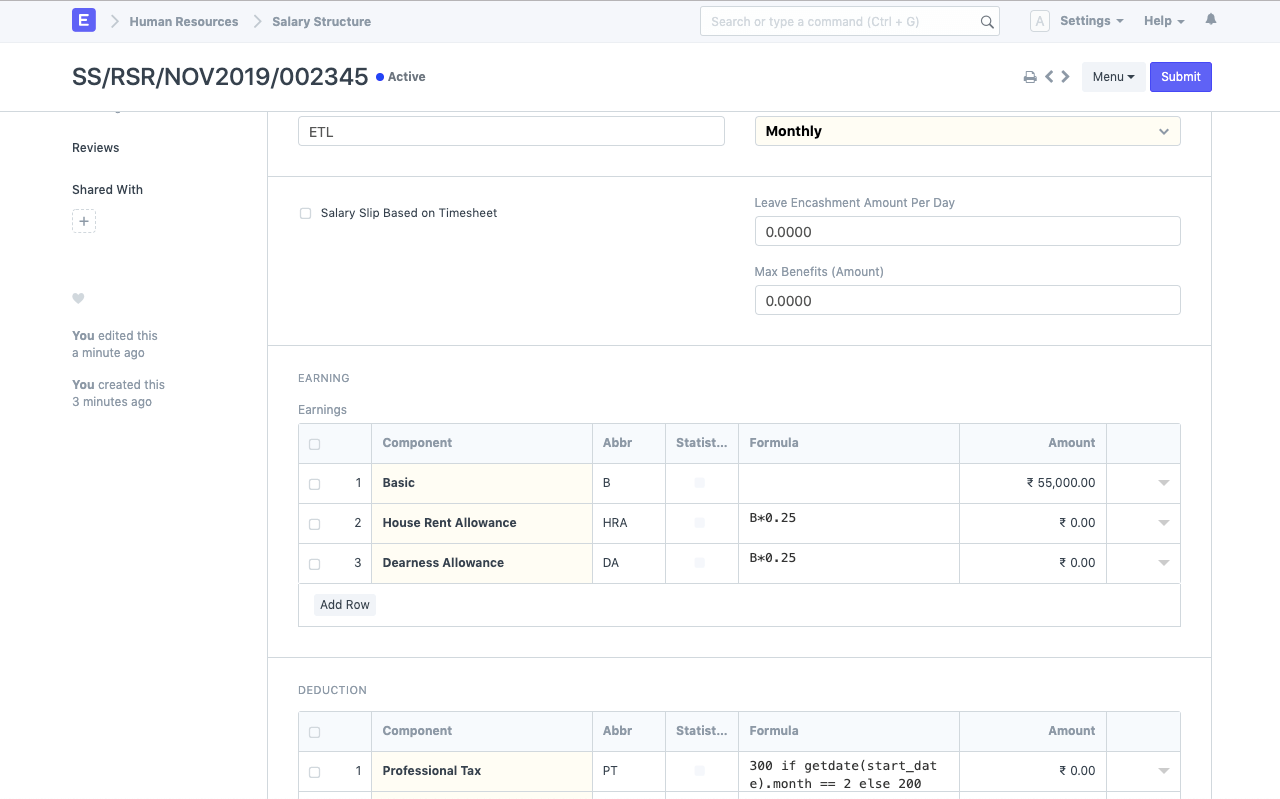Go to the next document arrow
Screen dimensions: 1280x799
1066,76
